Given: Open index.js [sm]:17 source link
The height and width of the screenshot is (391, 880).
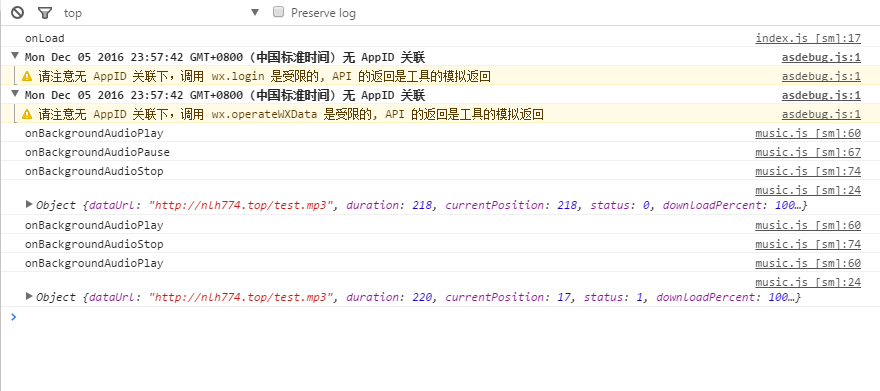Looking at the screenshot, I should pos(808,38).
